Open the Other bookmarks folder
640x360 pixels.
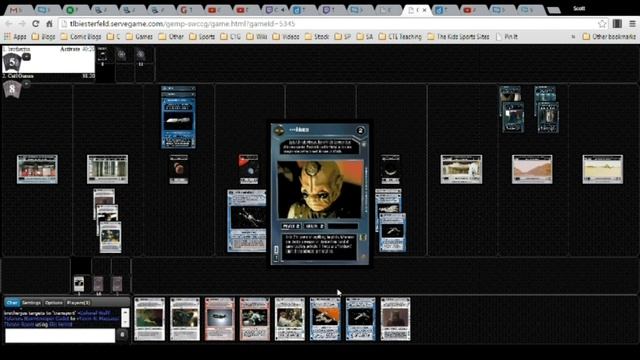pyautogui.click(x=609, y=37)
